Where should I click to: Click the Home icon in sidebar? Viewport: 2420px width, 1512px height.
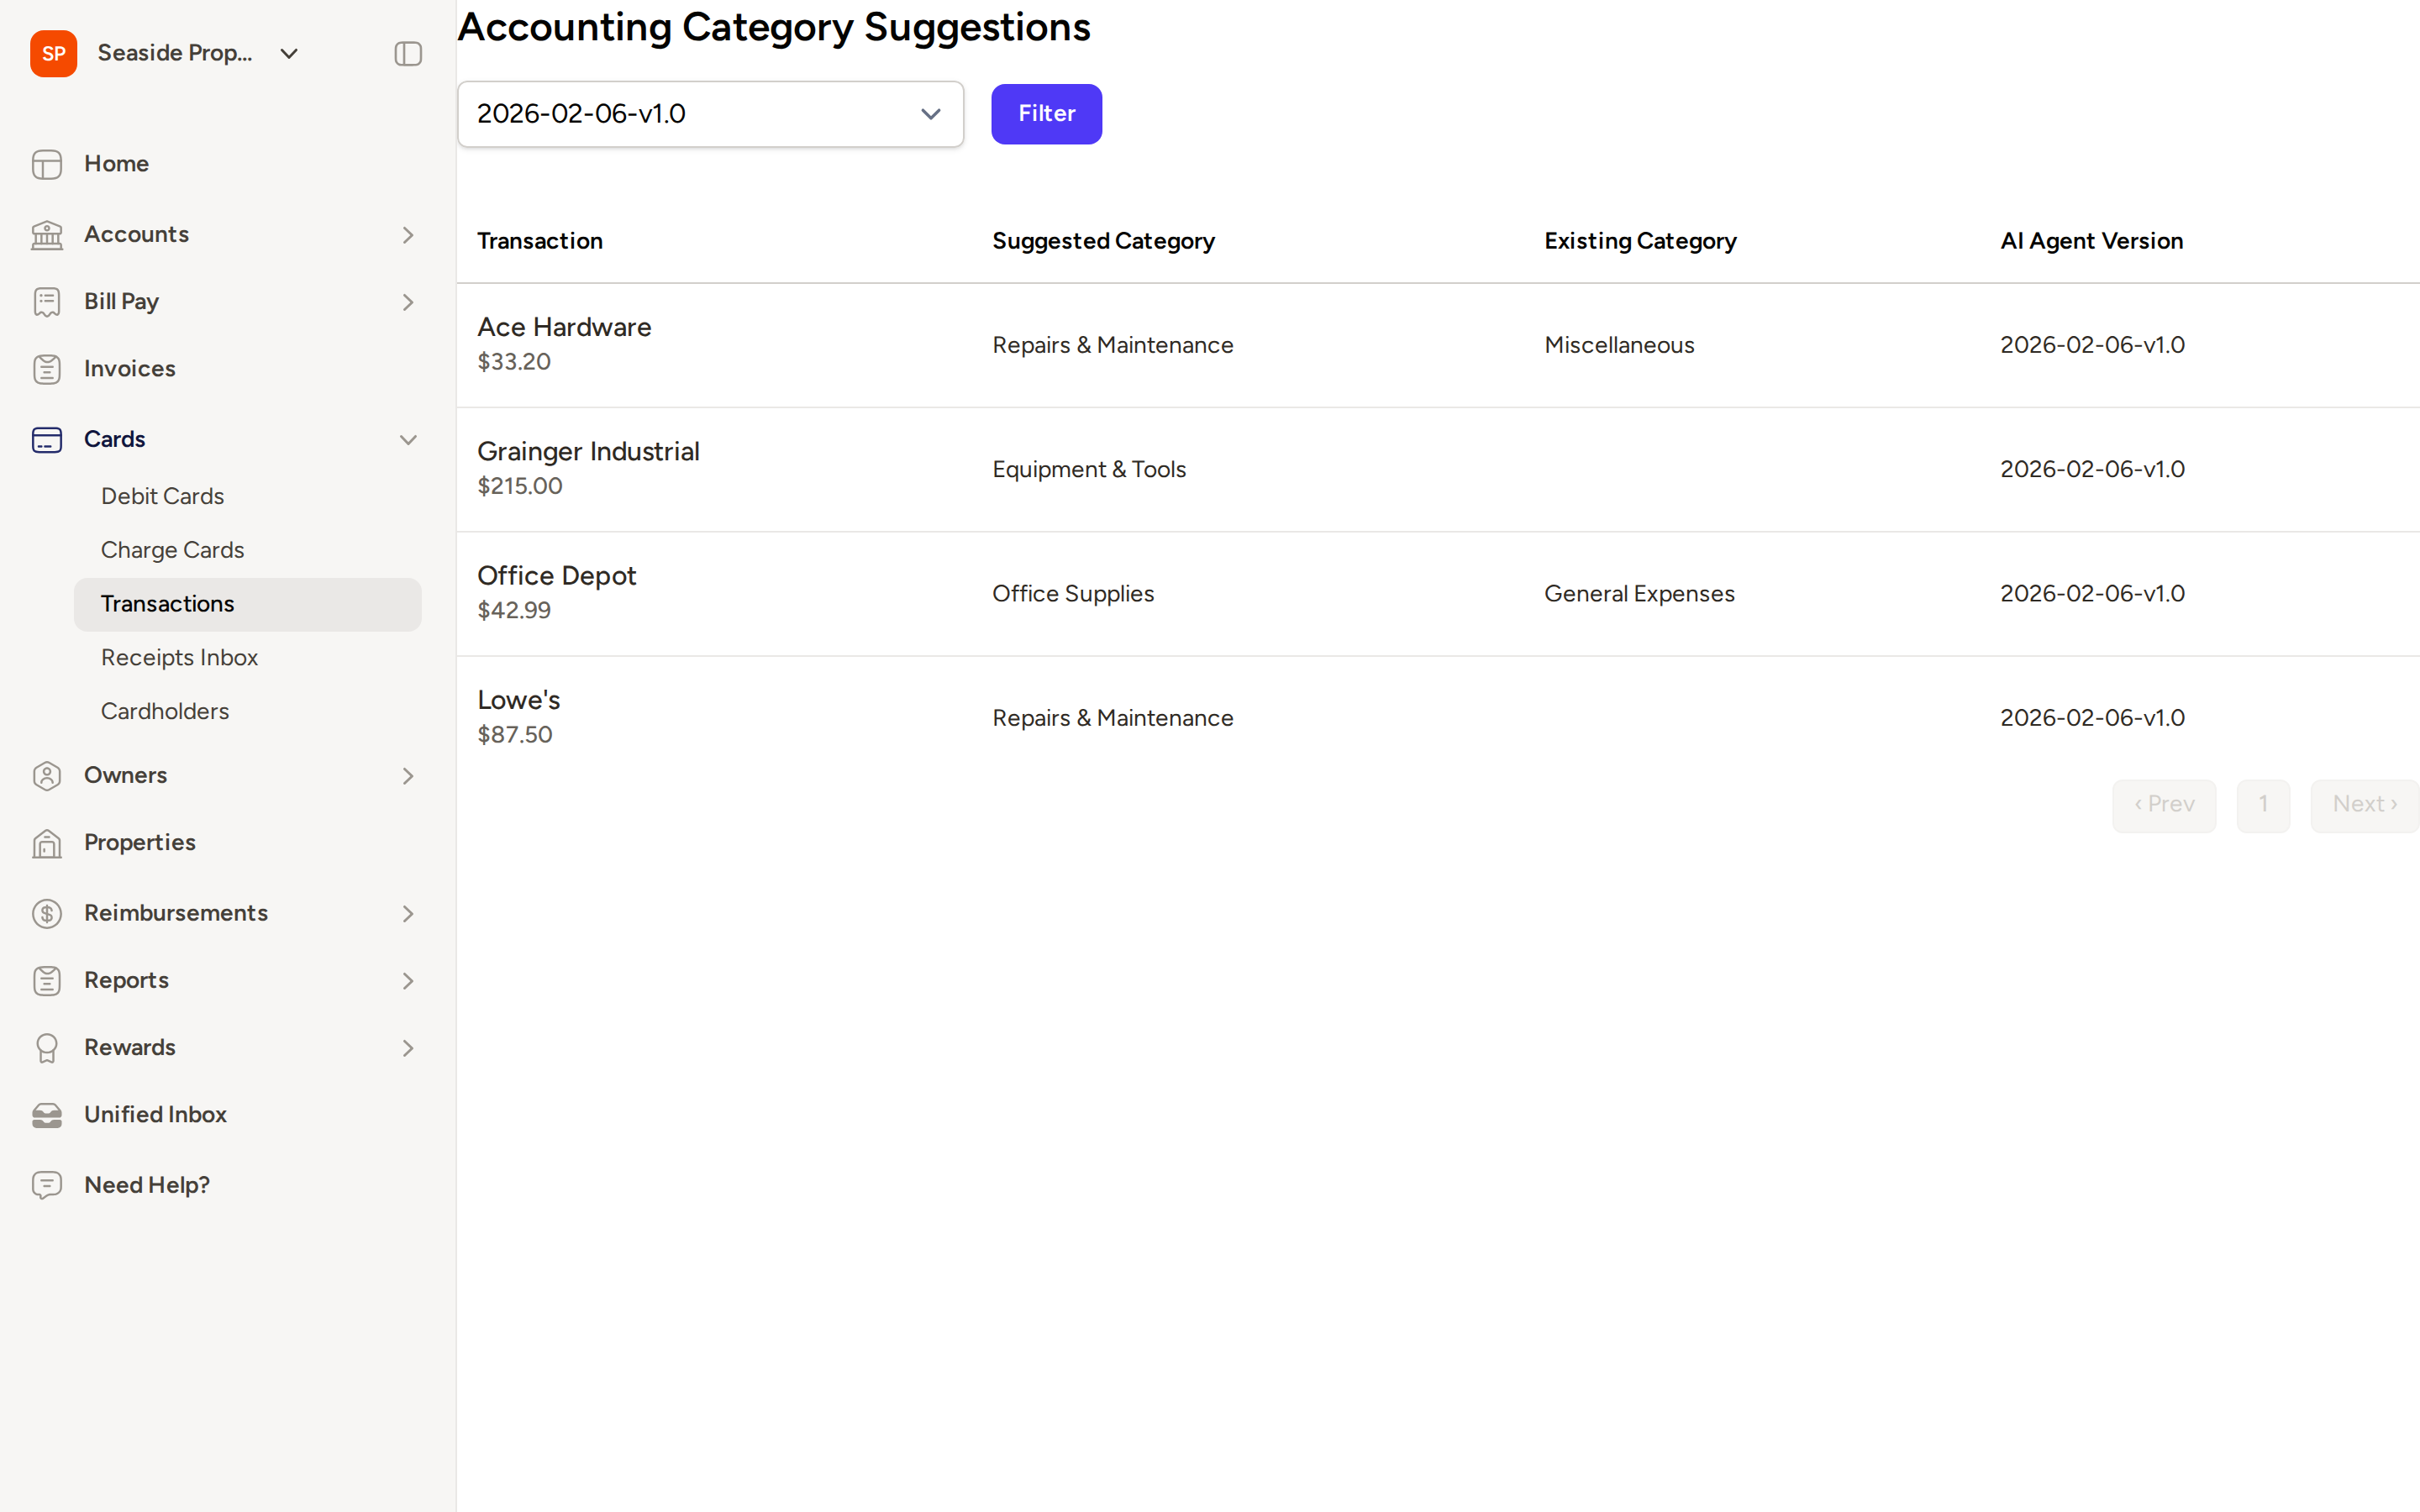[x=47, y=164]
